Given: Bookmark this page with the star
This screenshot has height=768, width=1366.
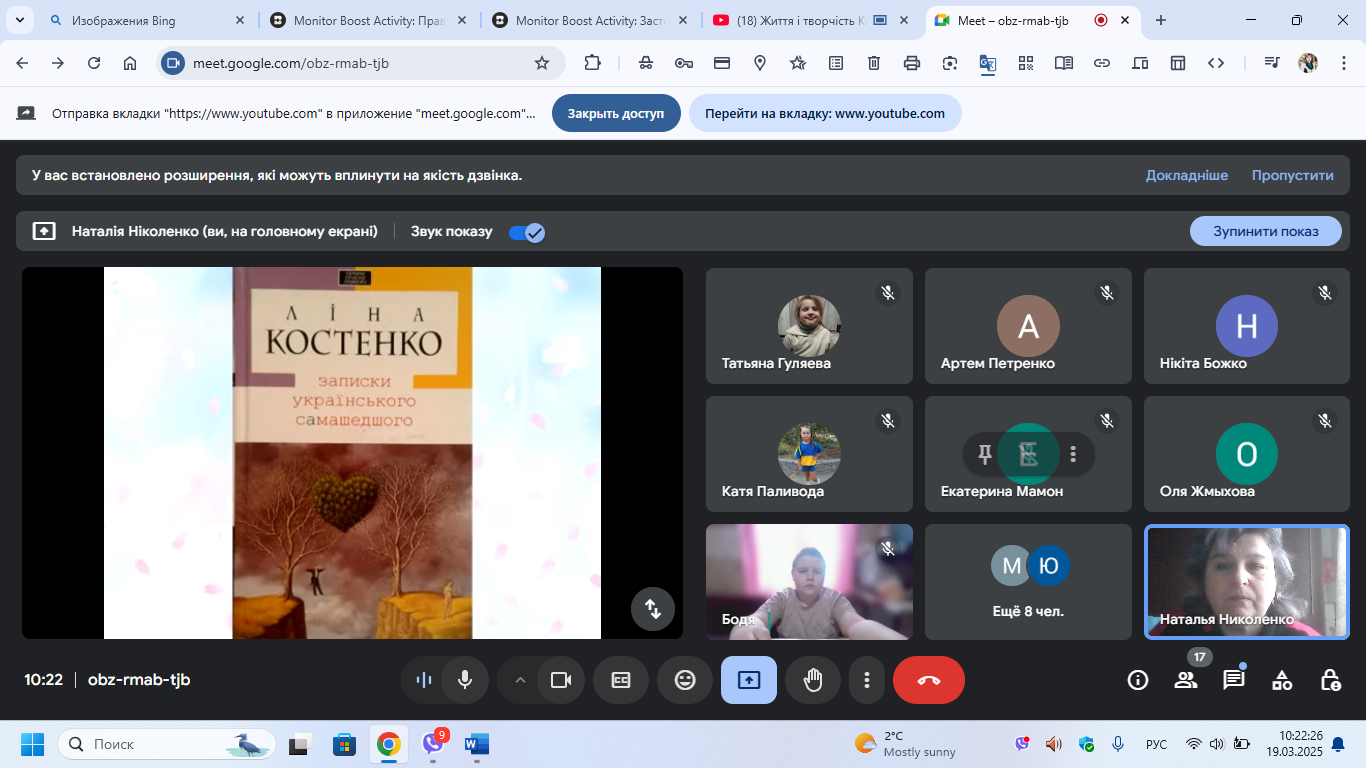Looking at the screenshot, I should coord(542,63).
